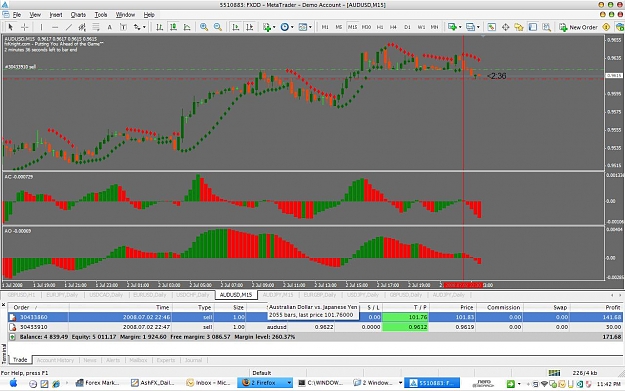Click the connection status bars indicator
The image size is (625, 391).
tap(554, 373)
